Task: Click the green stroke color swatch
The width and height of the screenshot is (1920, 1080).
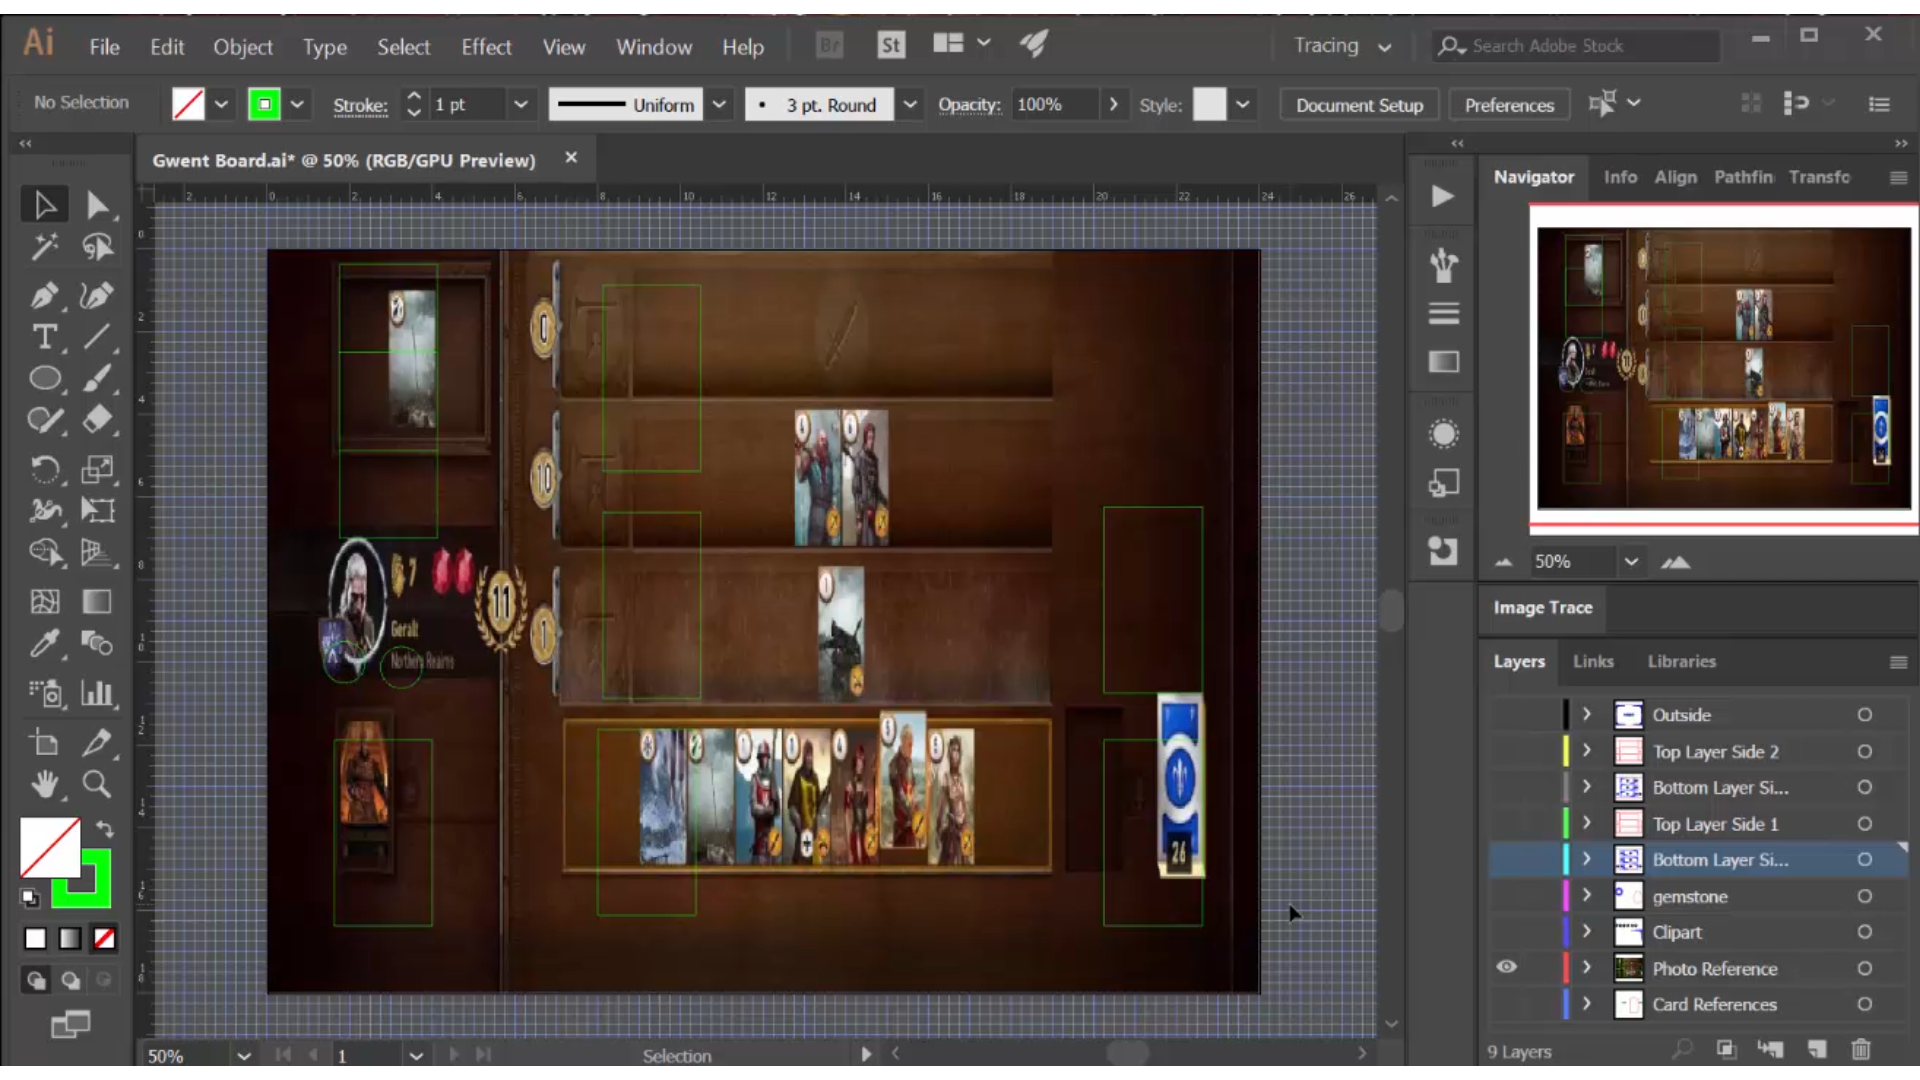Action: click(x=264, y=104)
